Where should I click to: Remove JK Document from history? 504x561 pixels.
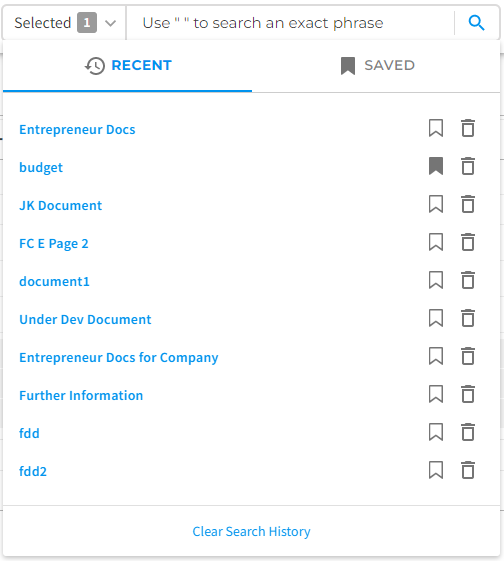tap(468, 204)
